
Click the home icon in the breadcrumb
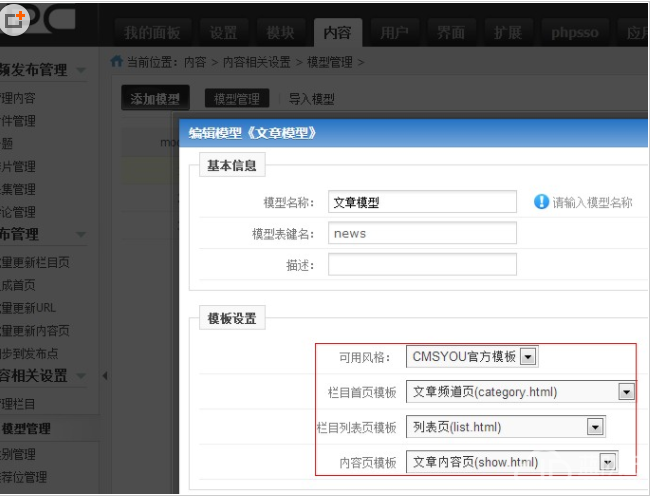click(x=117, y=62)
